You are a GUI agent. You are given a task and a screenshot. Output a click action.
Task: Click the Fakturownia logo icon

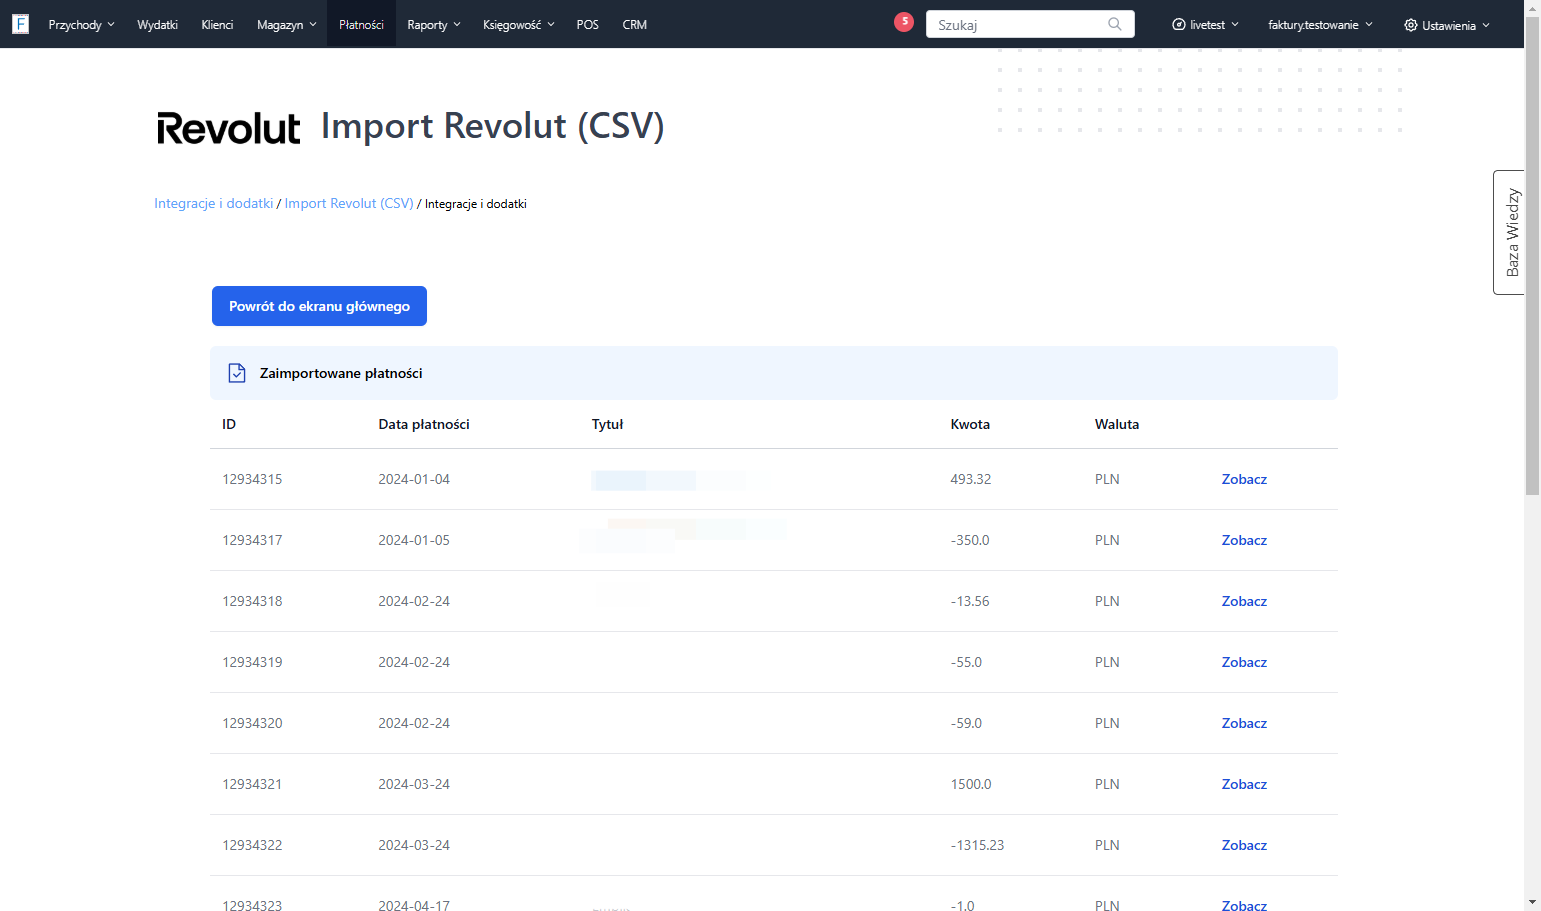click(x=20, y=24)
